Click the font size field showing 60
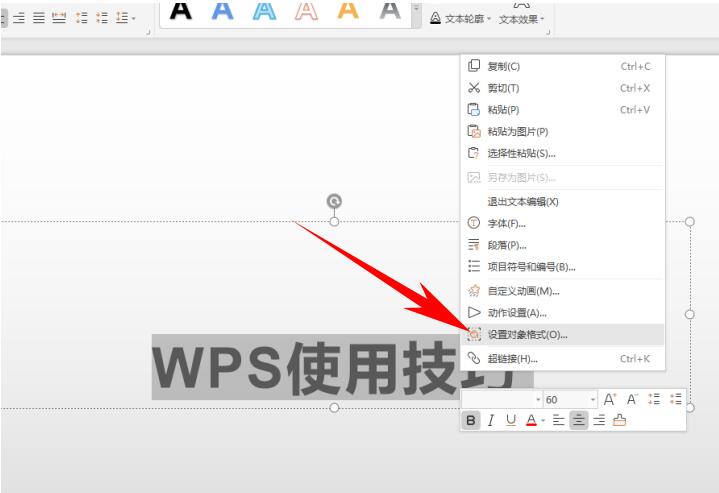This screenshot has height=493, width=719. [x=566, y=399]
